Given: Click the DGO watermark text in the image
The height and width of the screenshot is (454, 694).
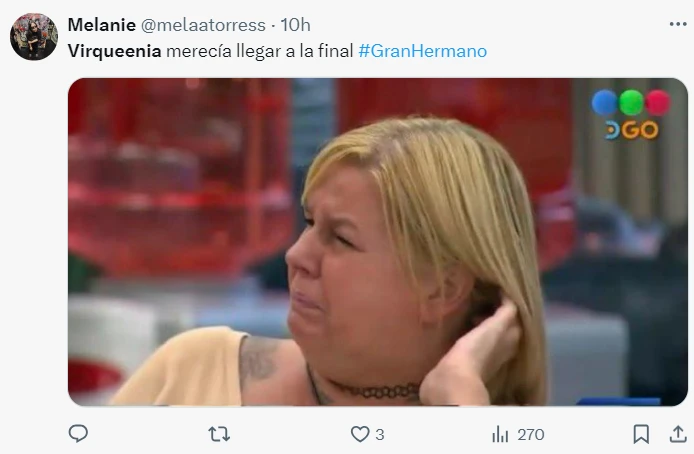Looking at the screenshot, I should coord(632,130).
